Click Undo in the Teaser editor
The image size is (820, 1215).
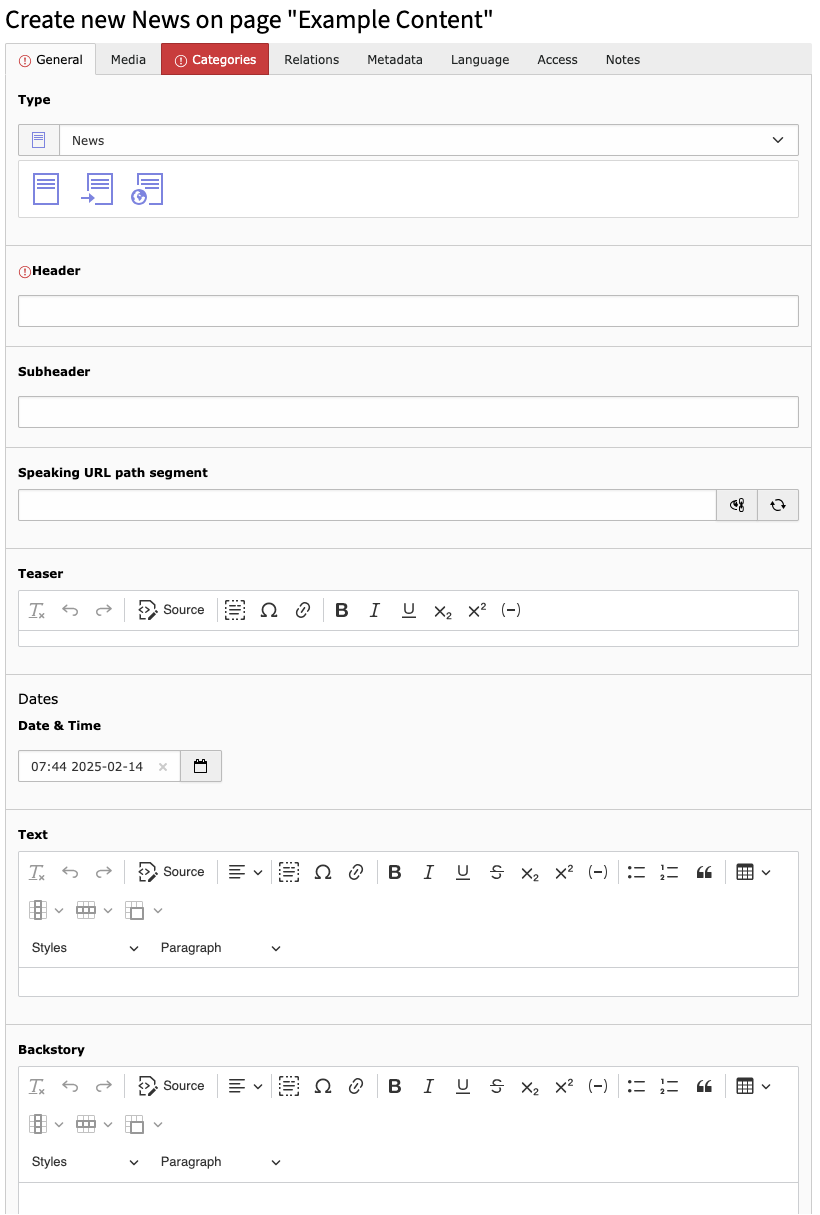pyautogui.click(x=70, y=610)
